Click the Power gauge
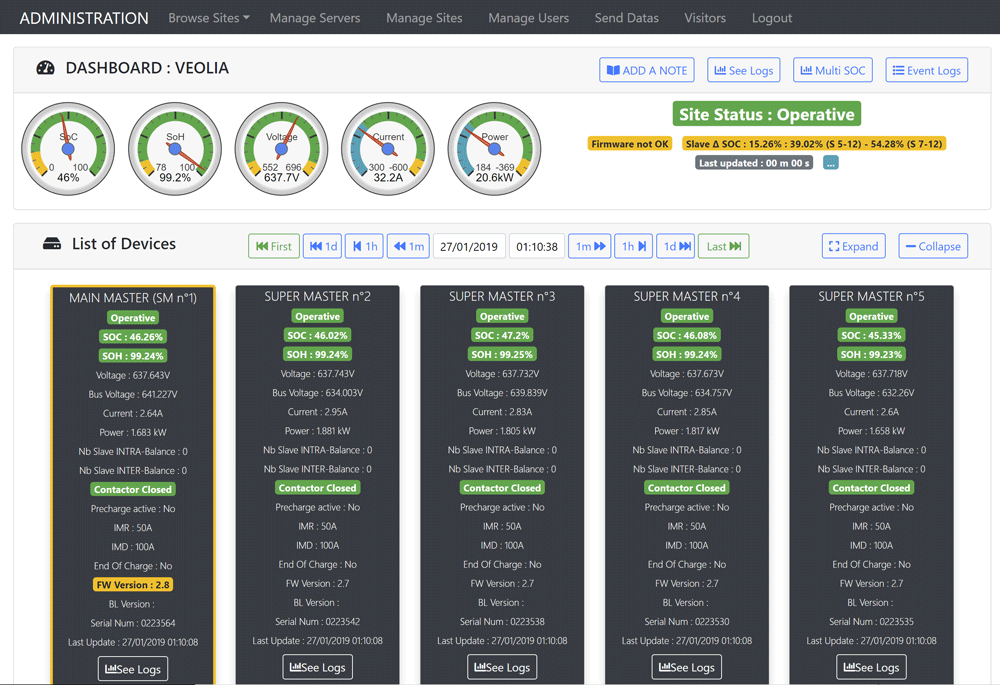This screenshot has height=685, width=1000. click(x=494, y=148)
